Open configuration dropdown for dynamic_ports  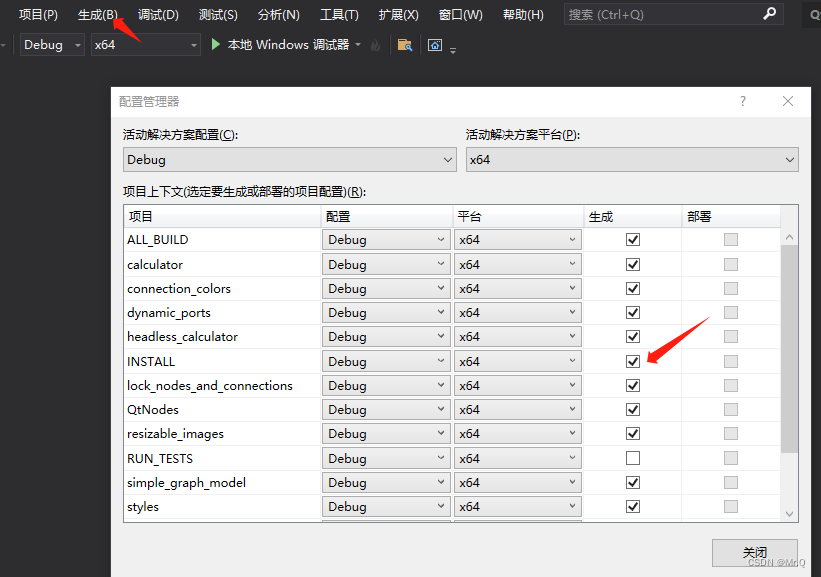coord(386,313)
